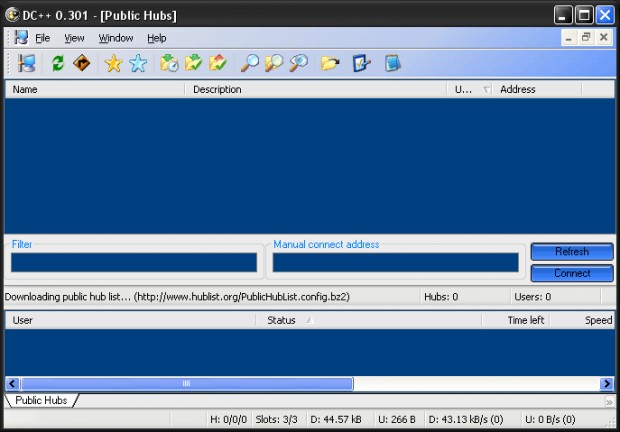Click the Open file list folder icon

(330, 63)
